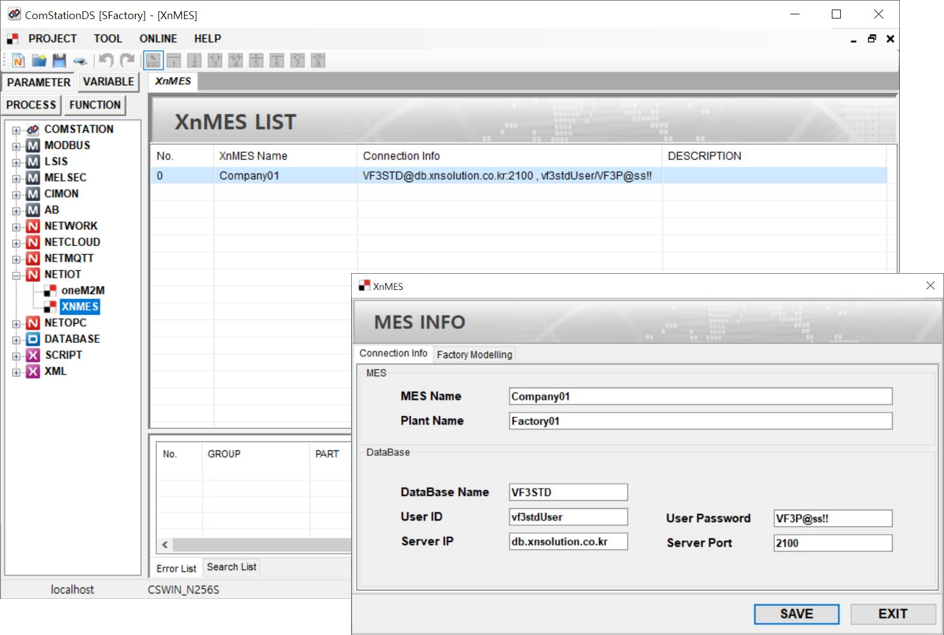
Task: Click the Open folder toolbar icon
Action: coord(39,61)
